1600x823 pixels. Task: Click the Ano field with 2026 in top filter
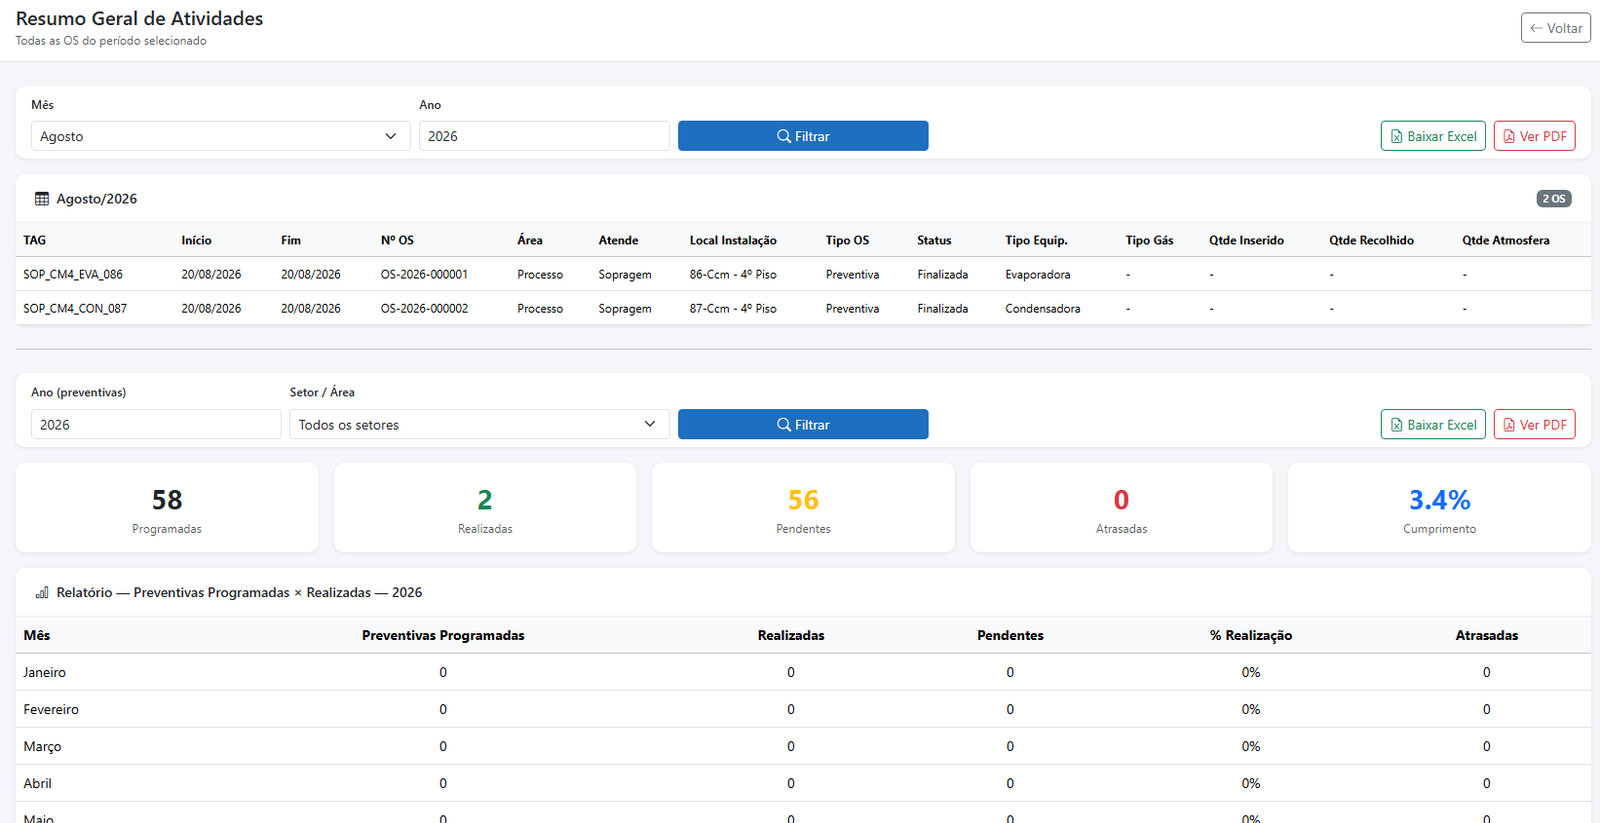[544, 136]
